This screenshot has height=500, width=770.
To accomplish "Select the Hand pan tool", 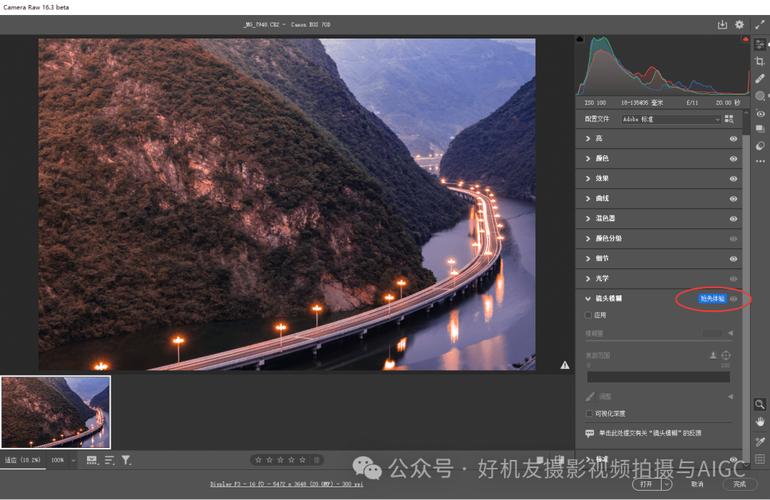I will [x=760, y=422].
